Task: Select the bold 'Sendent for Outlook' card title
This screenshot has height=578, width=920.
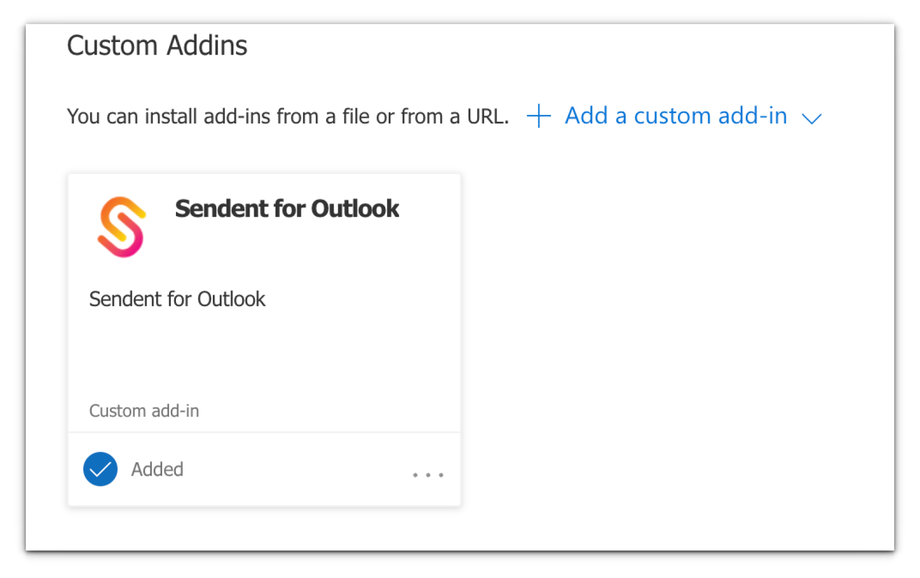Action: tap(287, 209)
